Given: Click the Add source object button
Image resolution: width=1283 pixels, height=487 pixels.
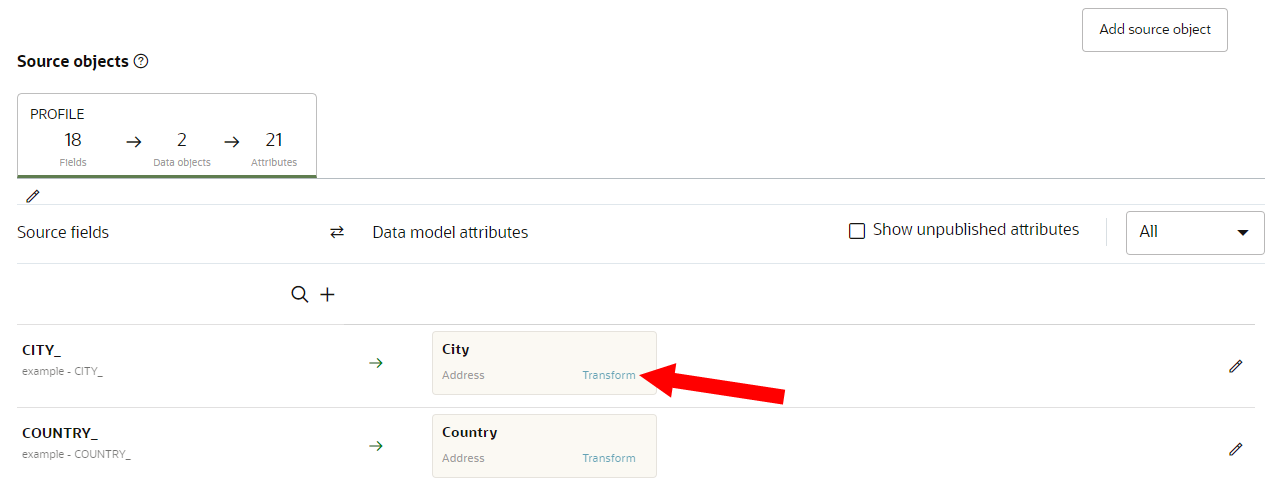Looking at the screenshot, I should [x=1154, y=30].
